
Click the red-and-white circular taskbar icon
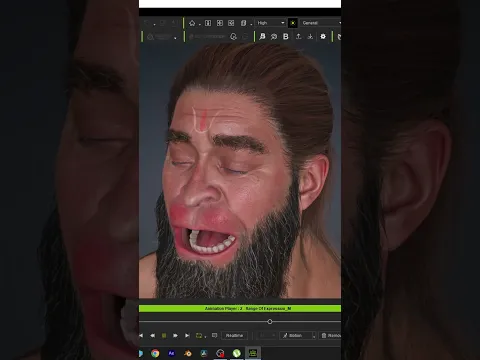pos(220,353)
